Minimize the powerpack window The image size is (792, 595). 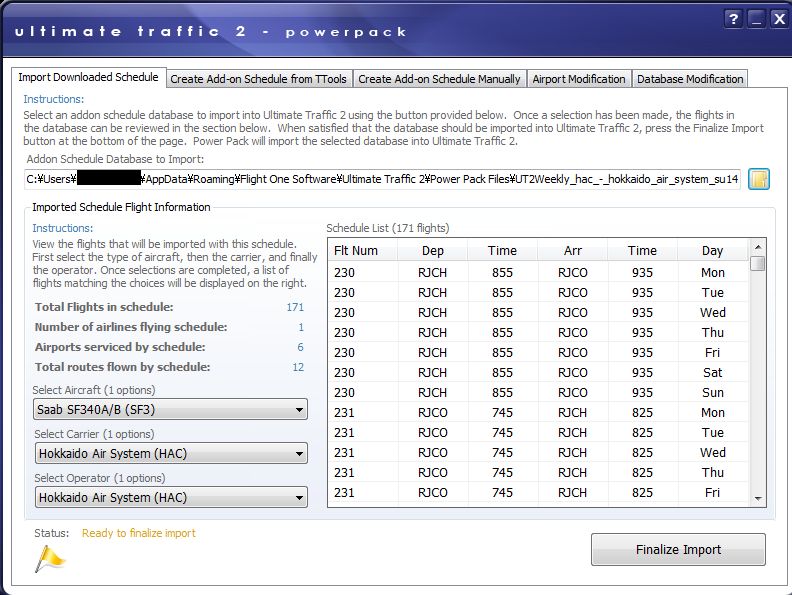coord(756,19)
